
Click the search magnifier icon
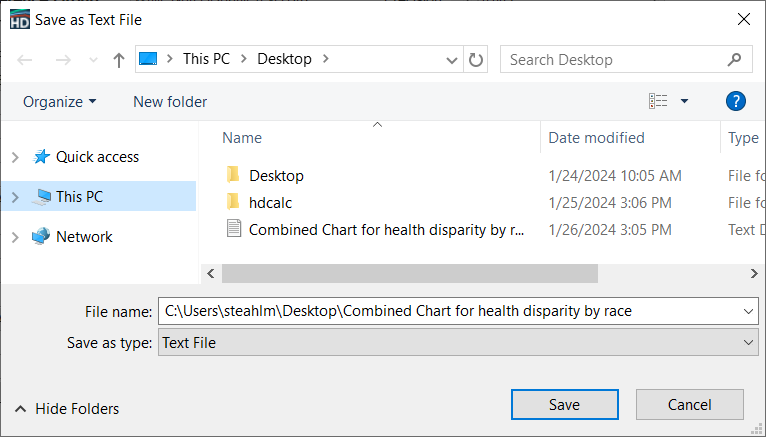[x=735, y=60]
